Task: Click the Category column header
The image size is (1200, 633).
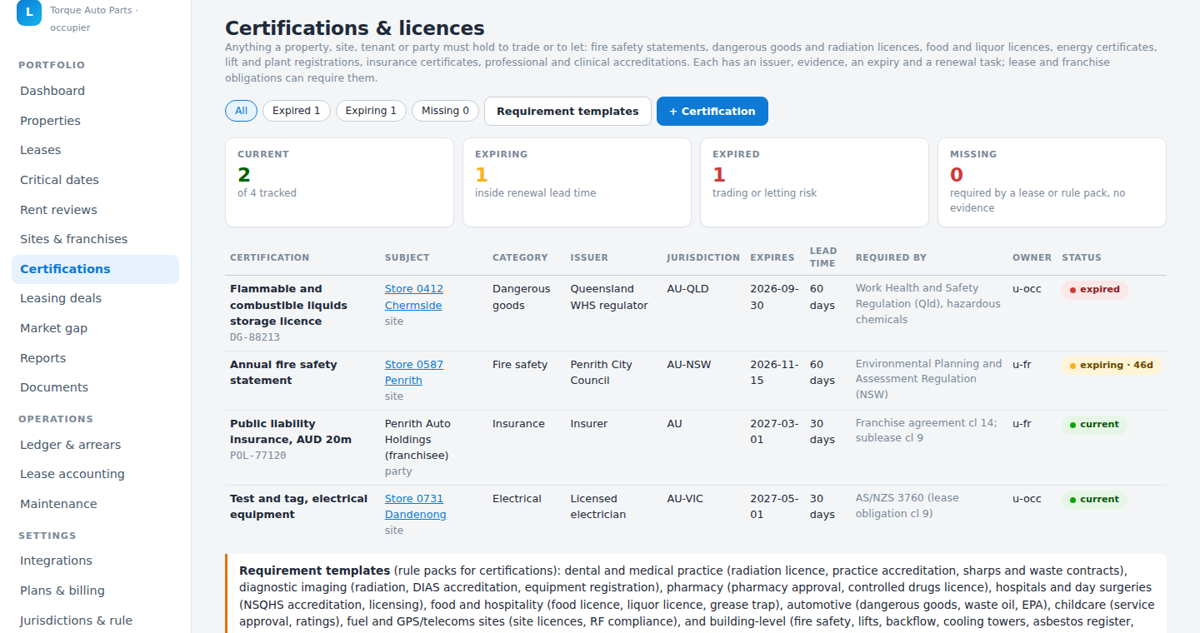Action: 520,258
